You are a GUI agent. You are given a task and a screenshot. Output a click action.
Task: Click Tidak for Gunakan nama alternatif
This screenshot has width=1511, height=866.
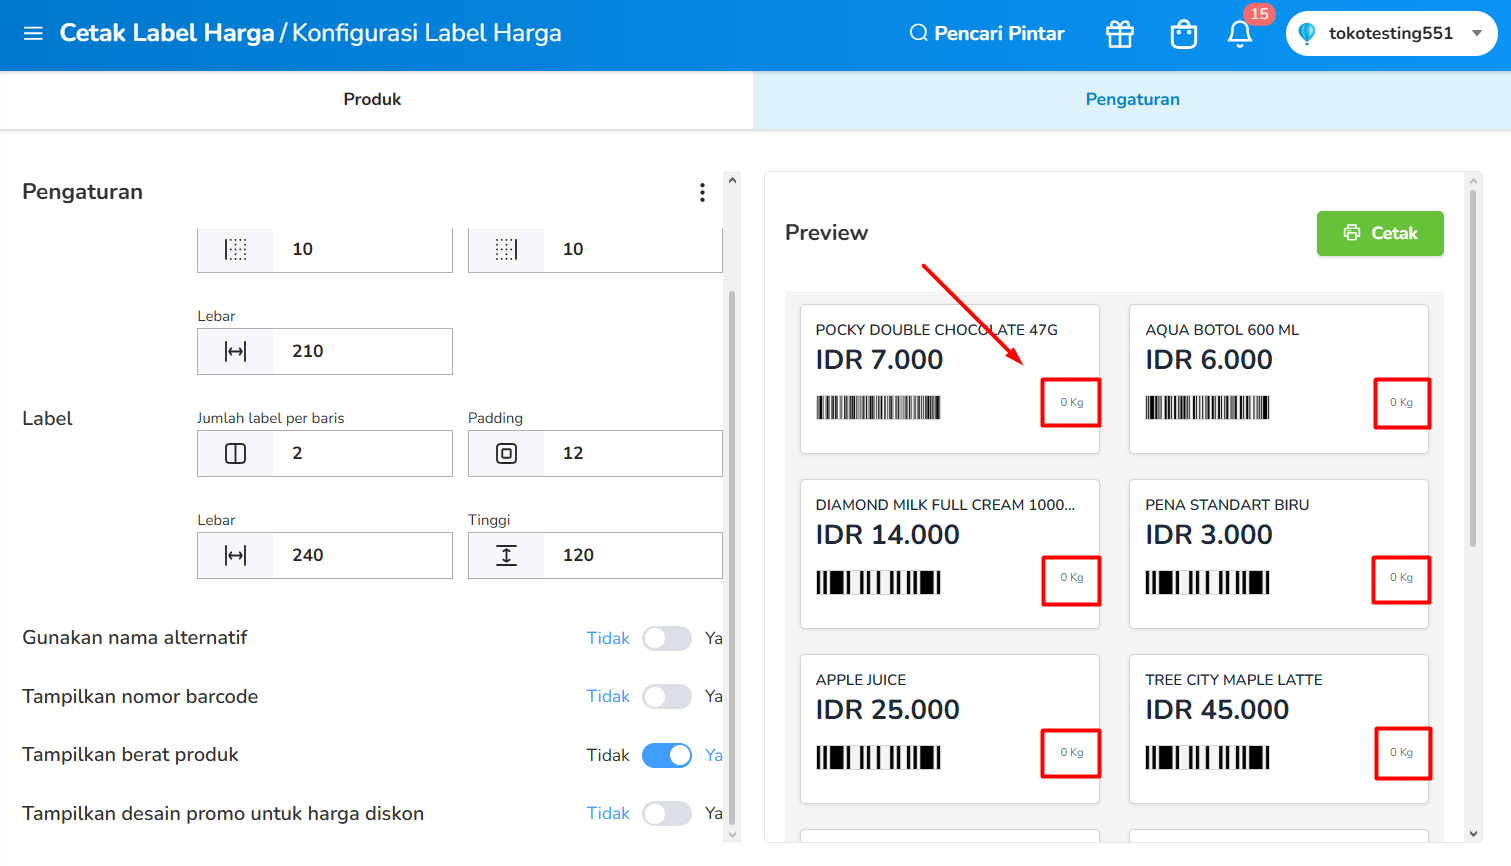click(x=608, y=638)
